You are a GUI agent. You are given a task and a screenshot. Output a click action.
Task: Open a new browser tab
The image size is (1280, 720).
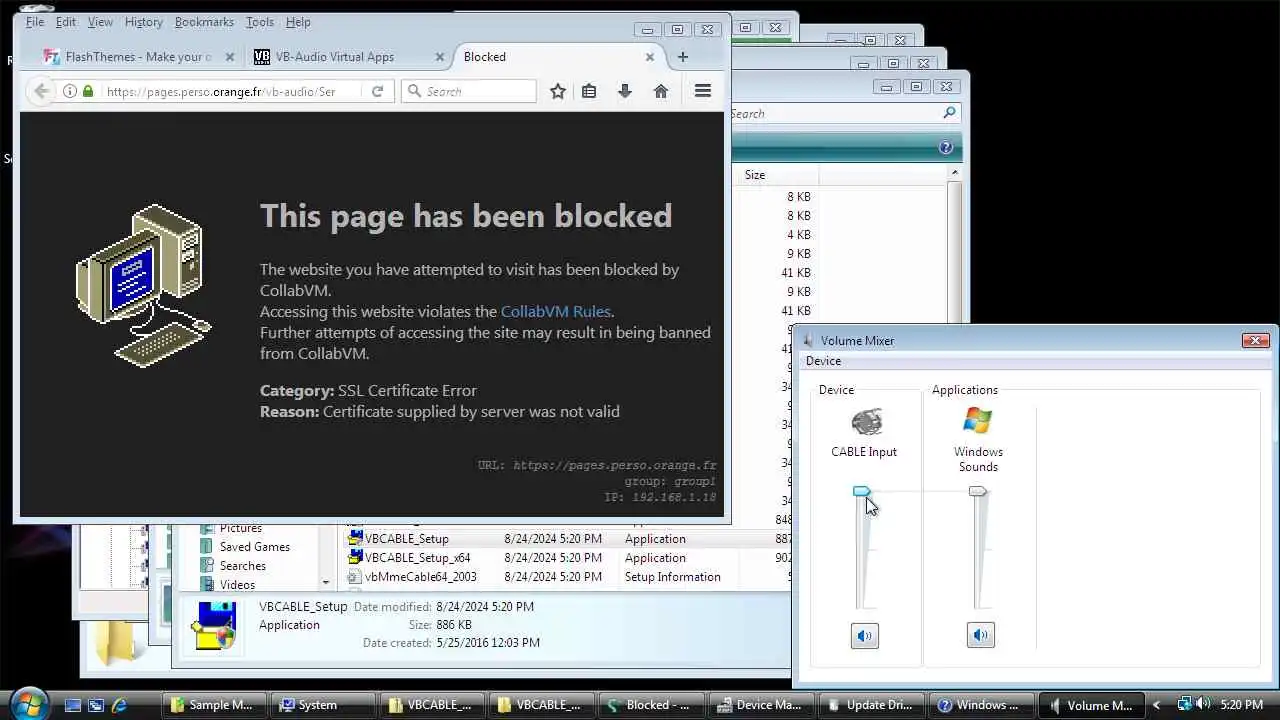click(x=683, y=57)
